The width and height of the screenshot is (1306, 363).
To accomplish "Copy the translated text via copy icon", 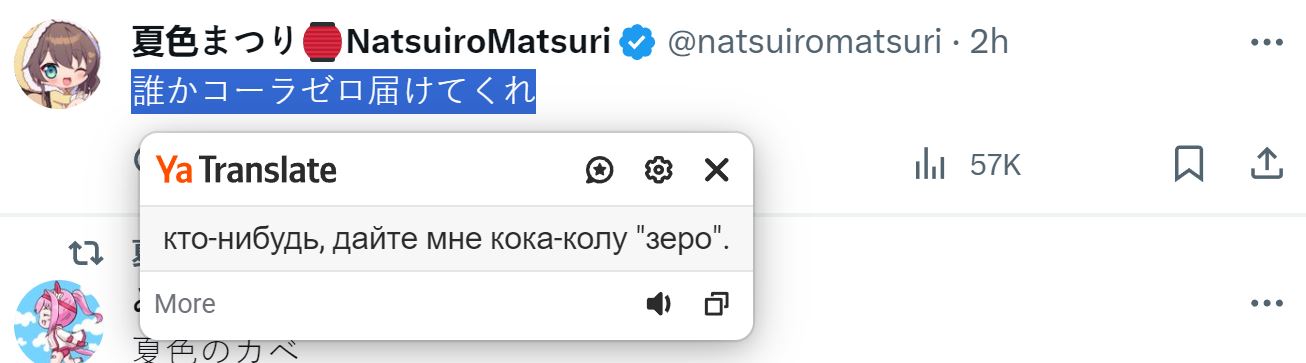I will coord(717,304).
